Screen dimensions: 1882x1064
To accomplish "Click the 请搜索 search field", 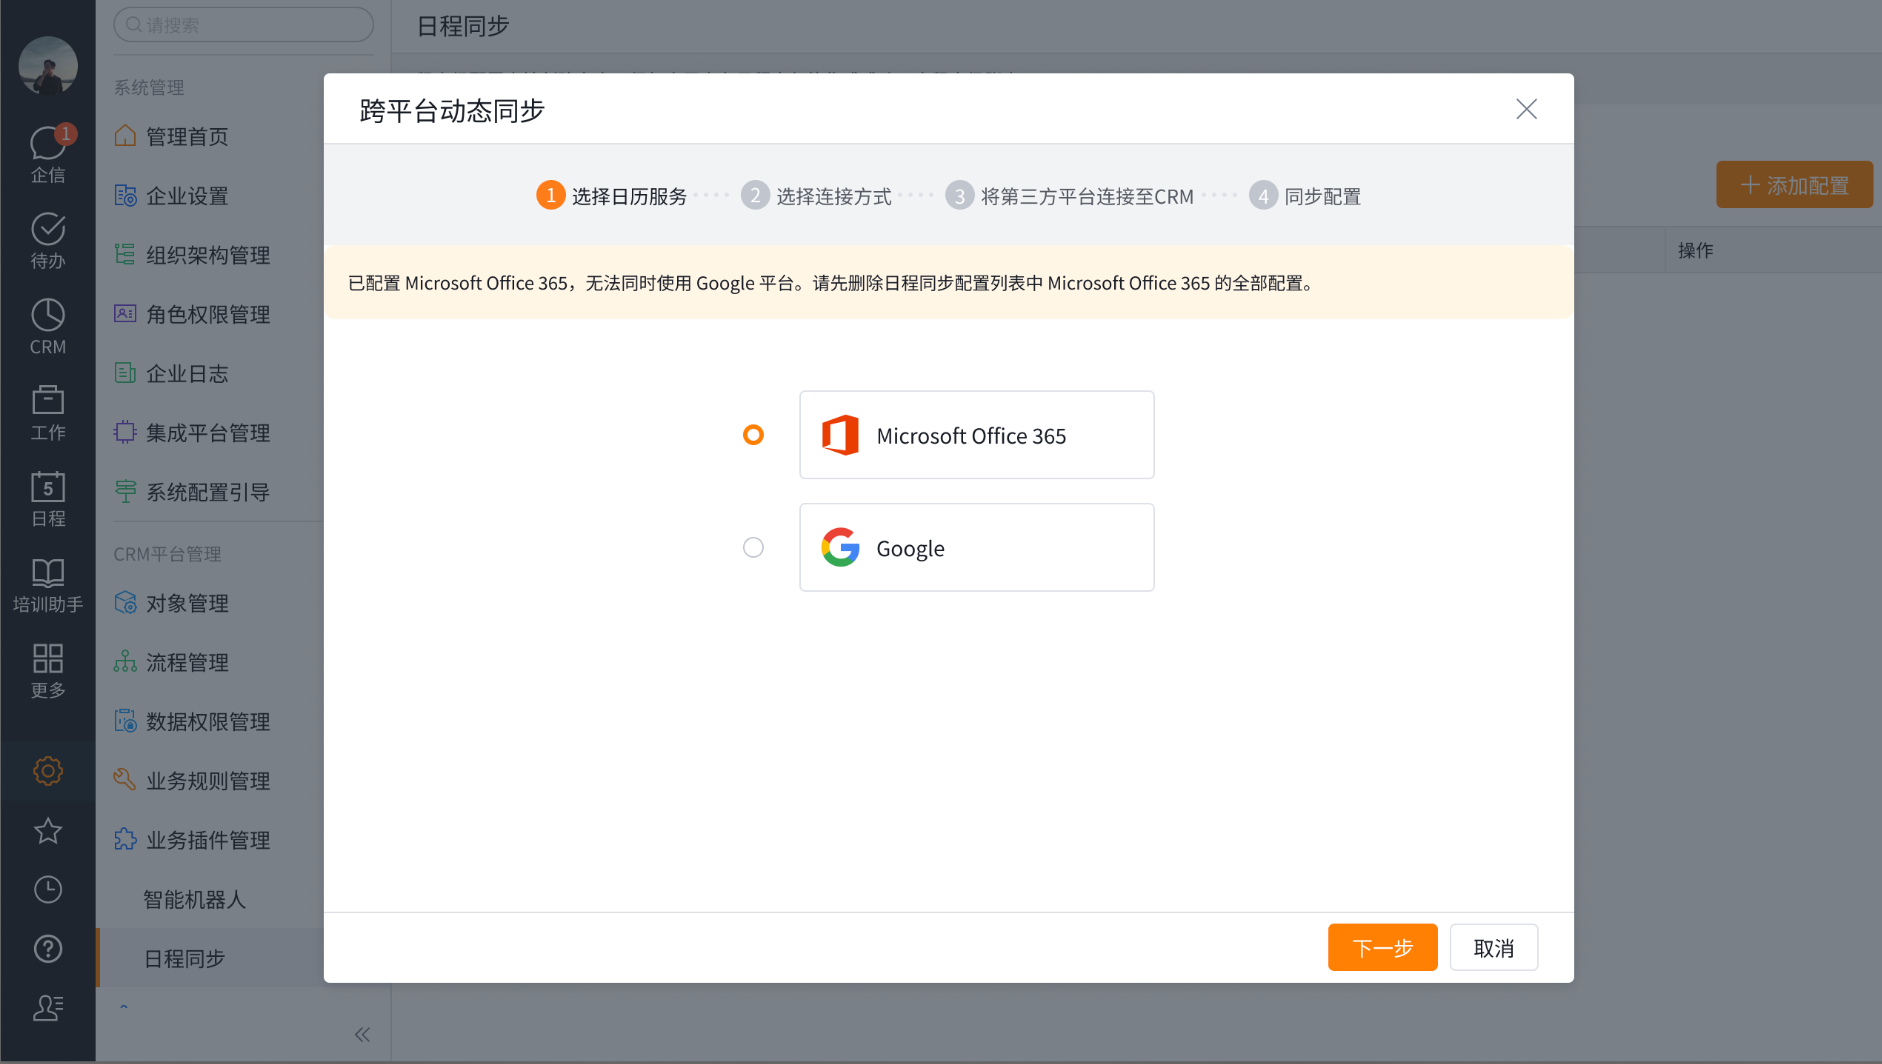I will [x=243, y=25].
